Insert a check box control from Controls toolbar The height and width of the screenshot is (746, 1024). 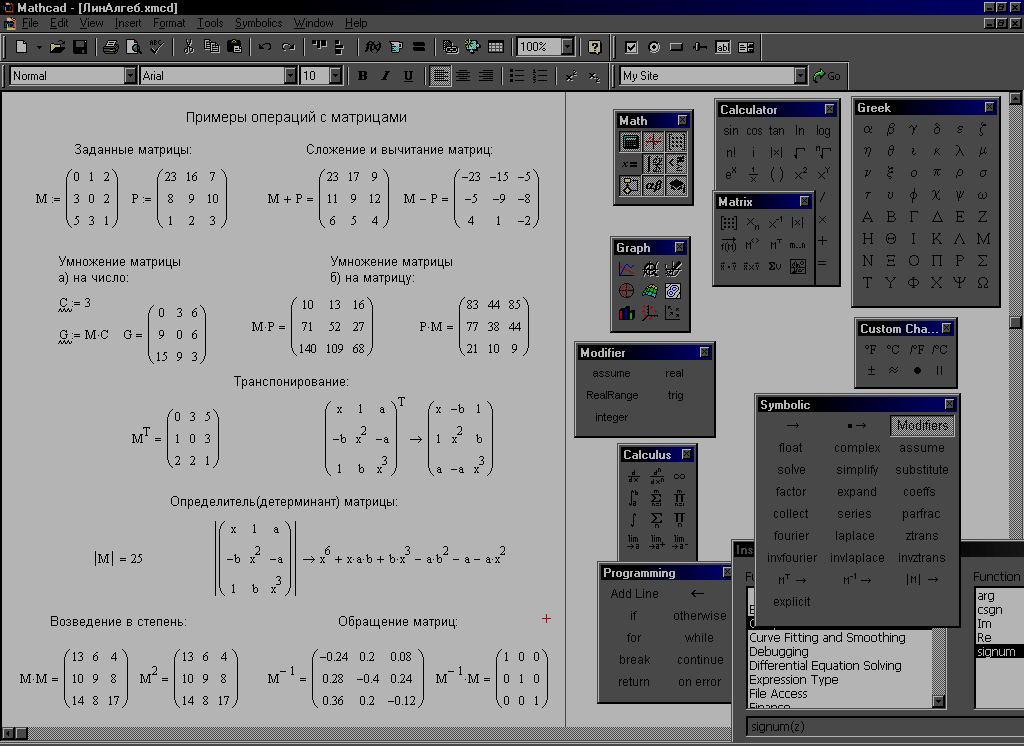point(631,47)
